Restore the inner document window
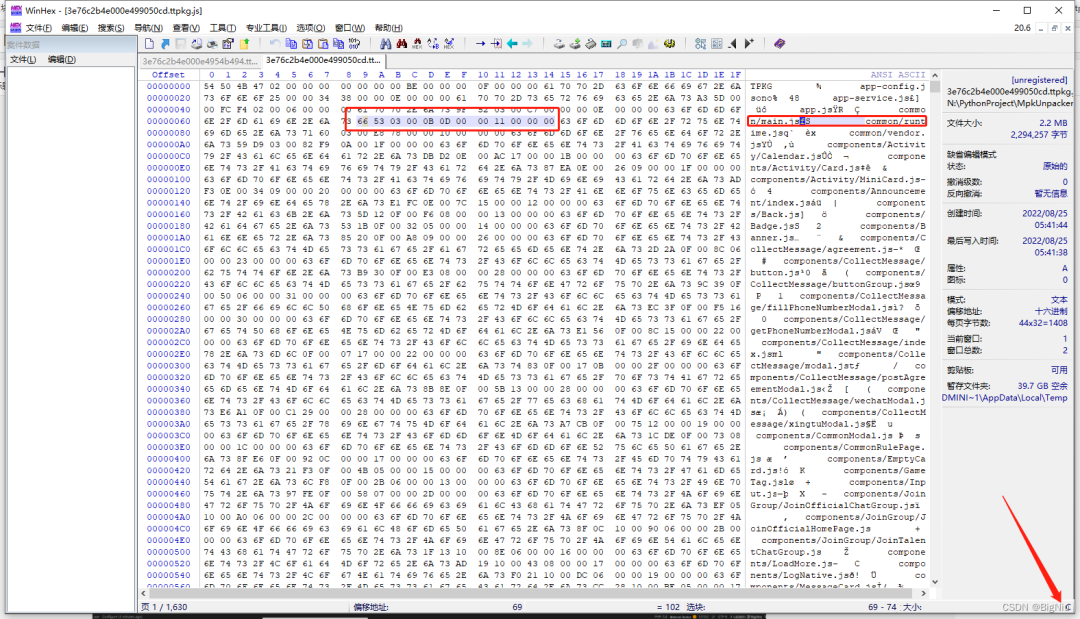1080x619 pixels. point(1054,28)
